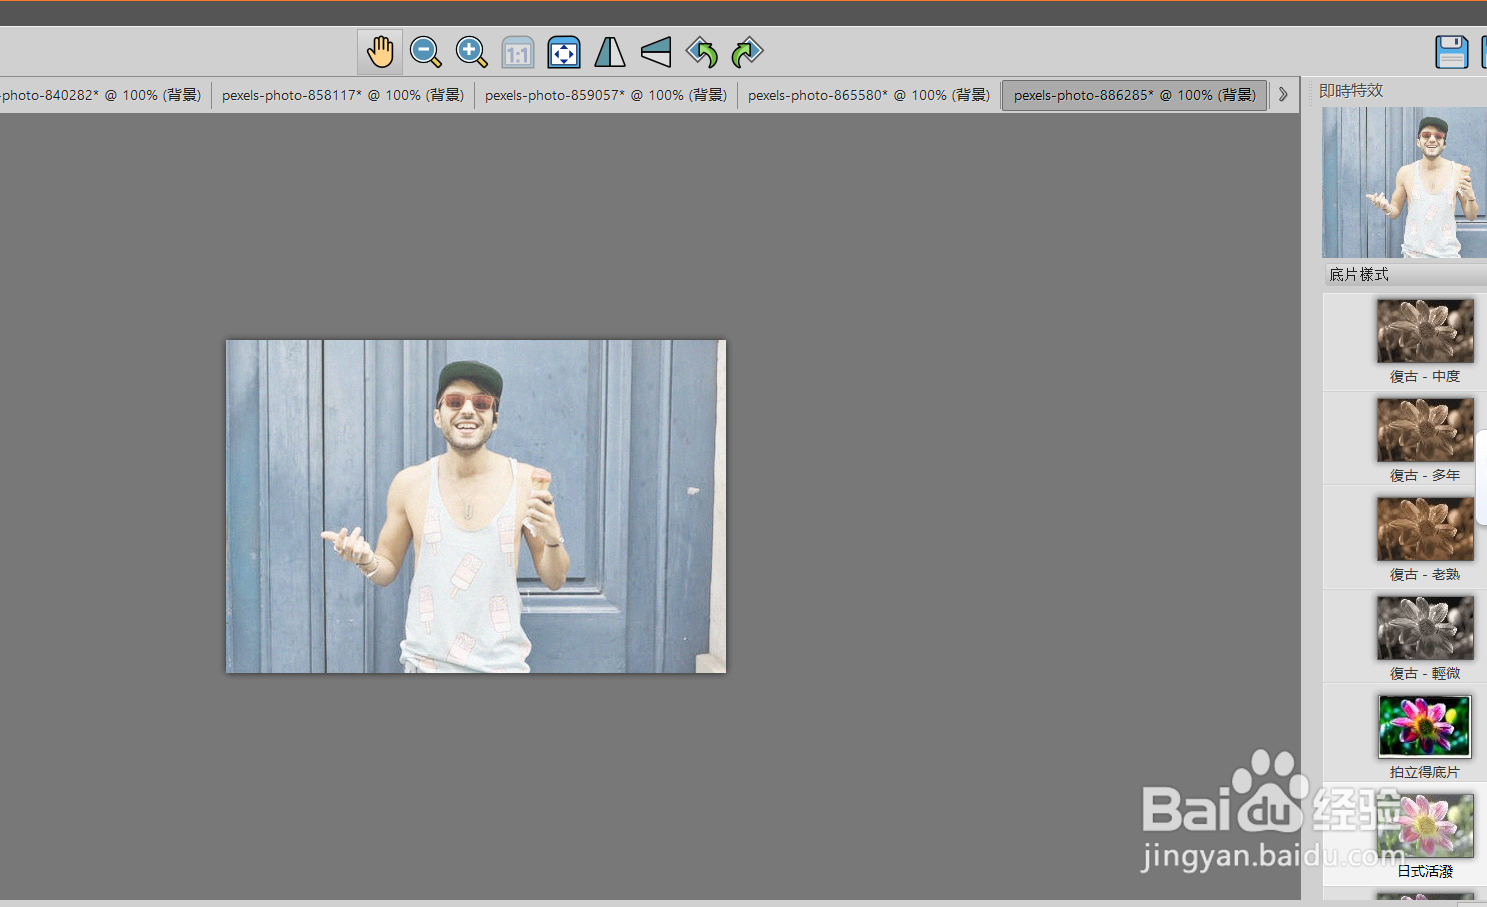Click the zoom out magnifier icon
1487x907 pixels.
click(x=426, y=52)
